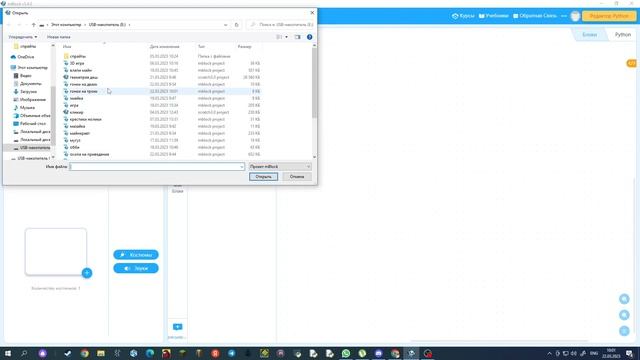Click the orange Редактор Python button
The width and height of the screenshot is (640, 360).
pos(609,16)
